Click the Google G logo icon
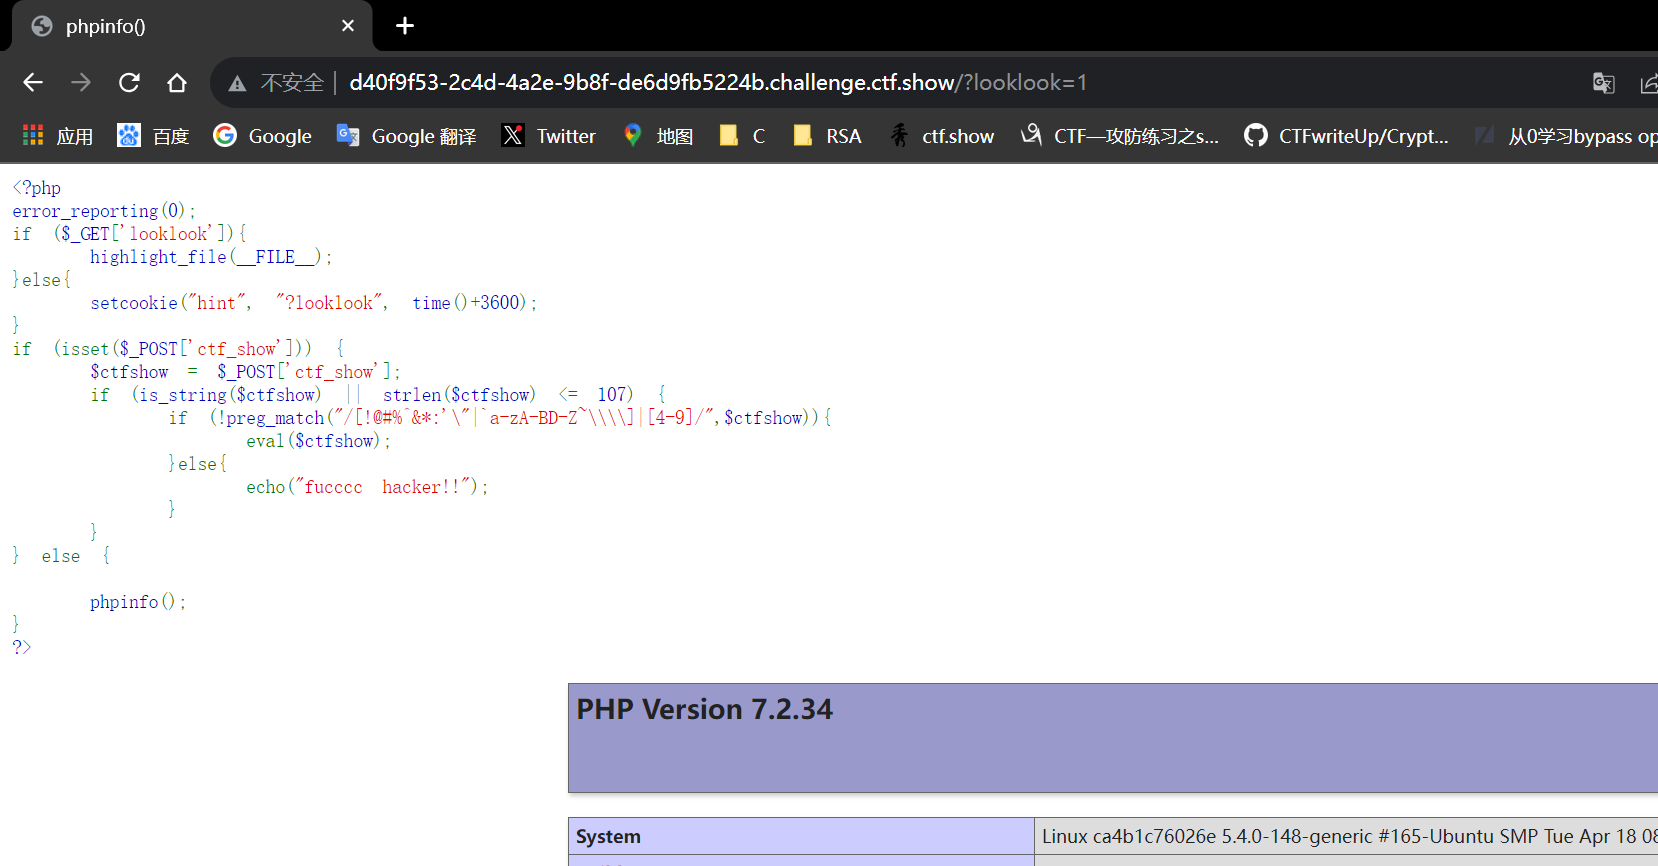The height and width of the screenshot is (866, 1658). click(x=225, y=135)
